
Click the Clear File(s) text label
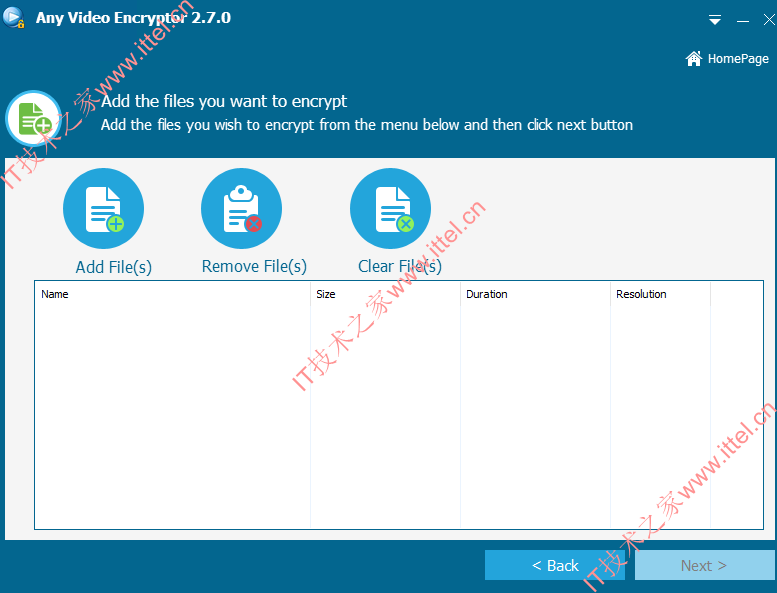399,267
